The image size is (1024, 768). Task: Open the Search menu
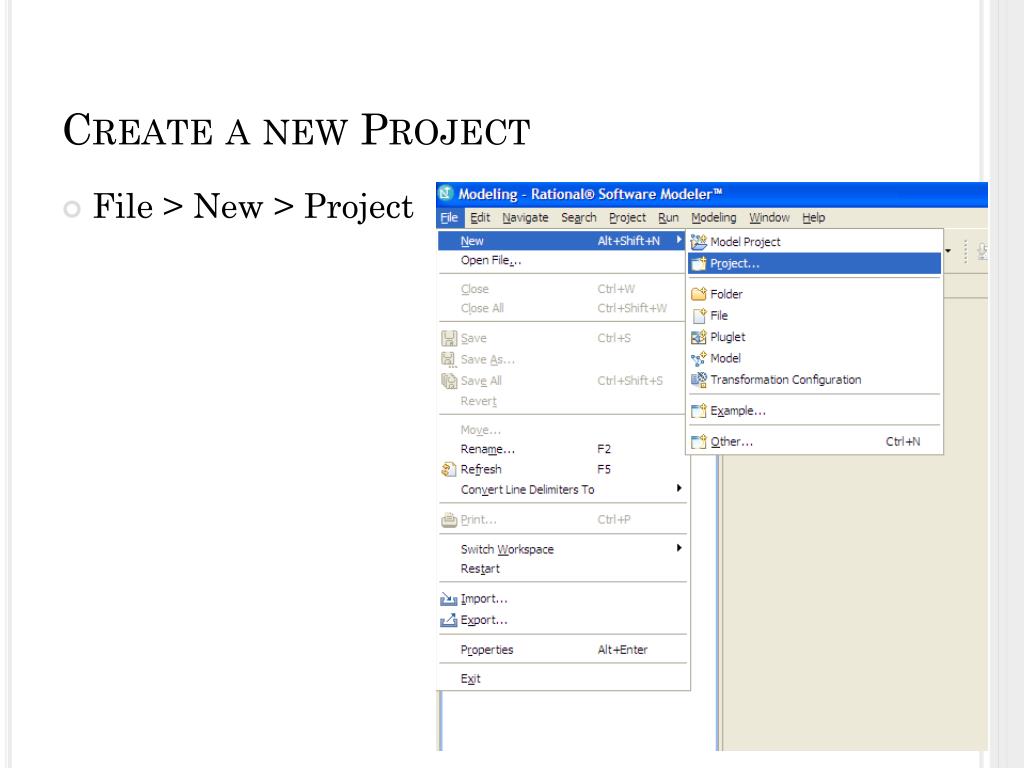point(579,217)
